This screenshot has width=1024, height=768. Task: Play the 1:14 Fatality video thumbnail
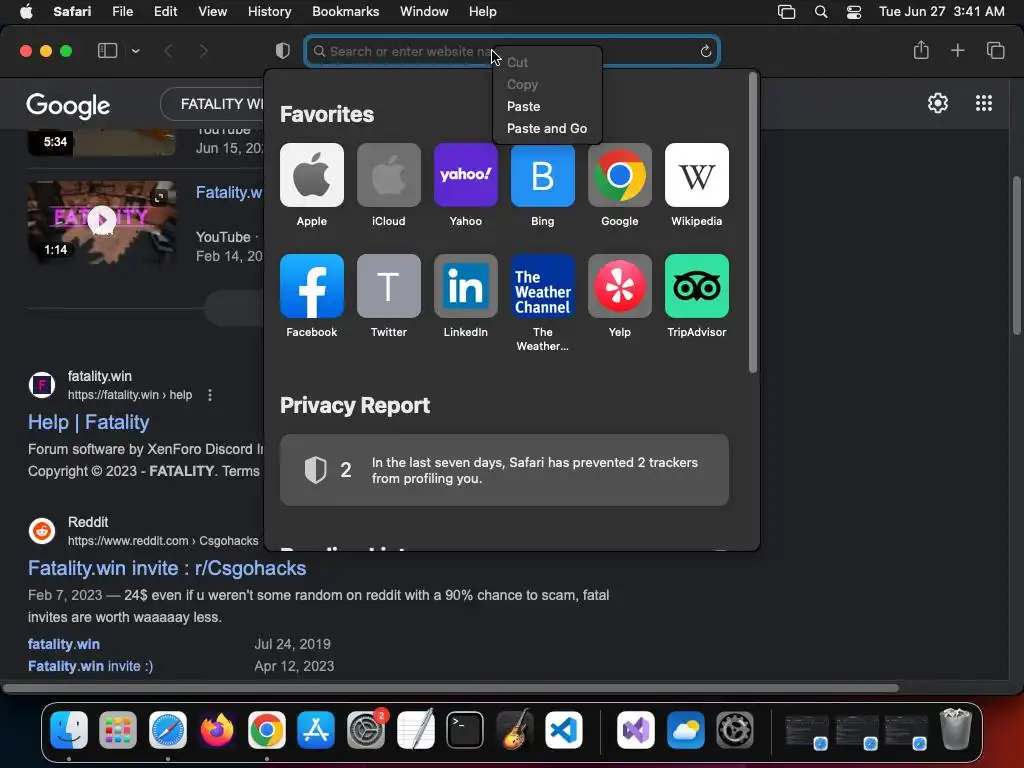tap(102, 221)
